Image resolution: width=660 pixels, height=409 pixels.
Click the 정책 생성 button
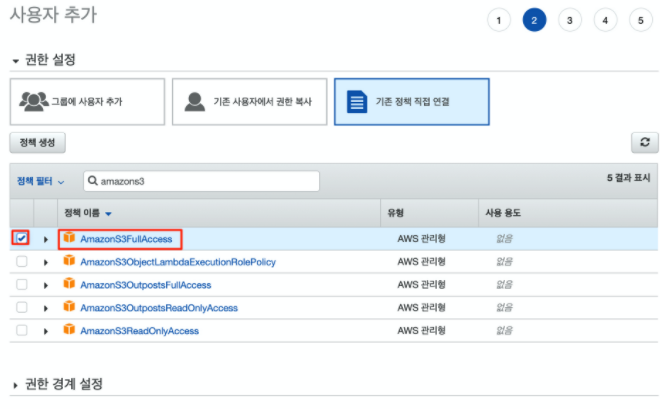click(x=37, y=143)
